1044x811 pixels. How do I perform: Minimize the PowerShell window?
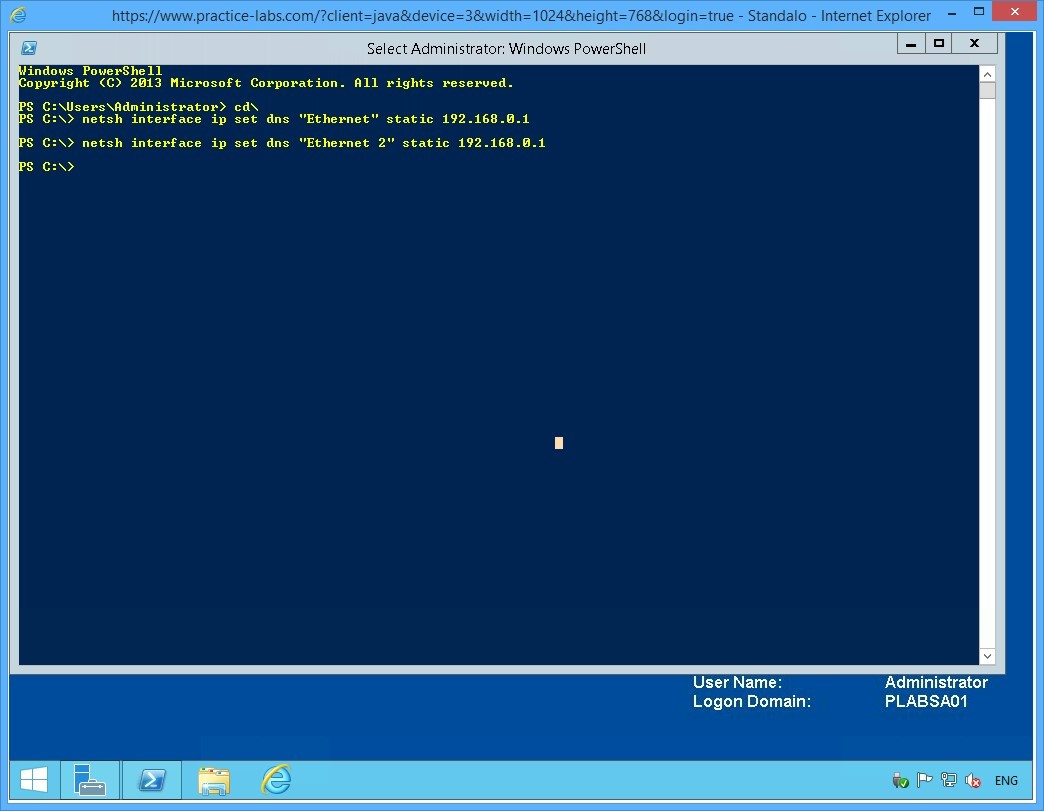pyautogui.click(x=910, y=43)
